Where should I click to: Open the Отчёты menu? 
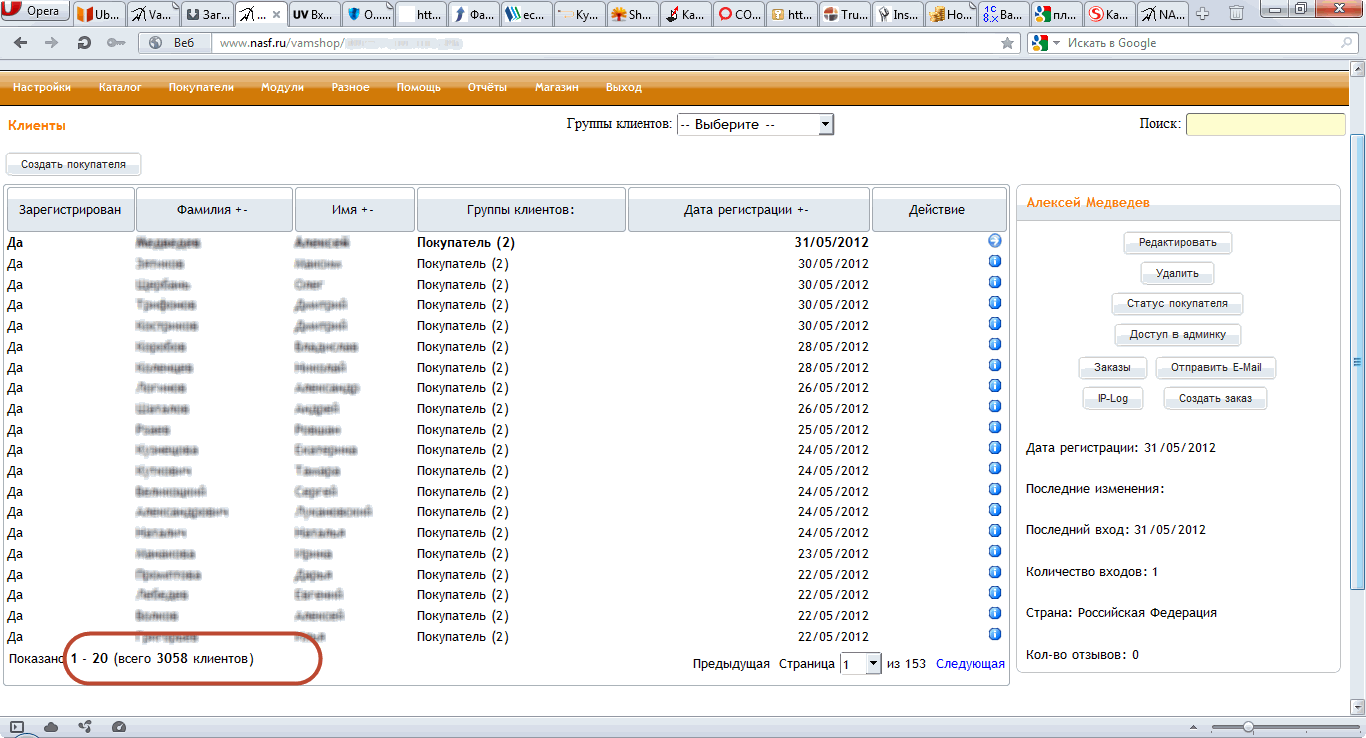487,87
